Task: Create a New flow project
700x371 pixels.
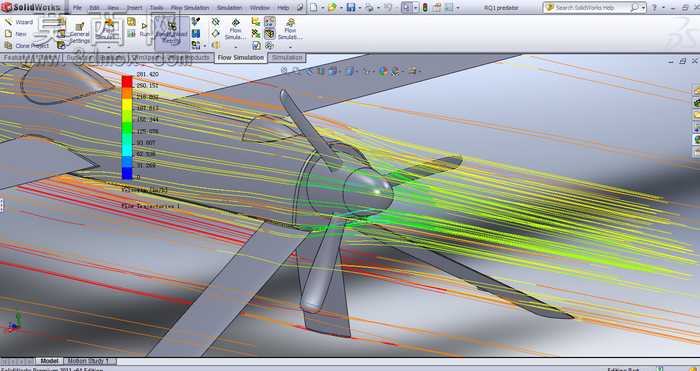Action: (16, 34)
